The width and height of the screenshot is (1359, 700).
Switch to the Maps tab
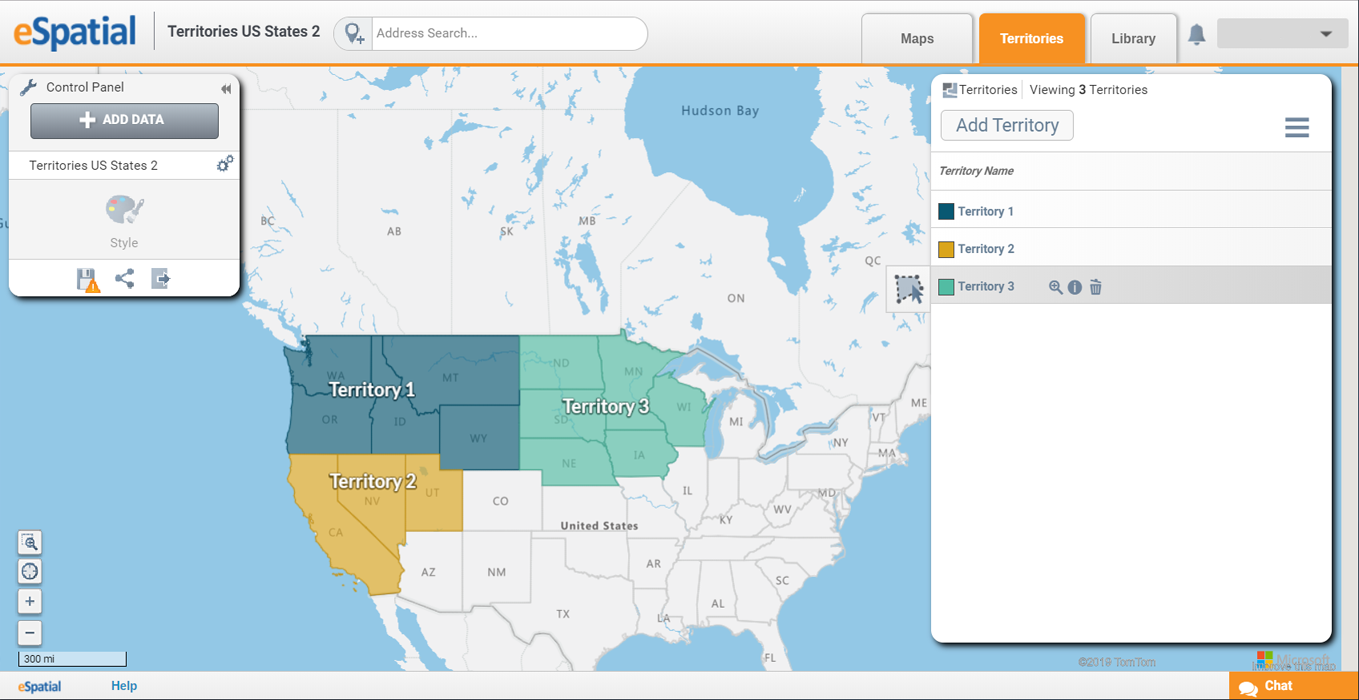917,39
